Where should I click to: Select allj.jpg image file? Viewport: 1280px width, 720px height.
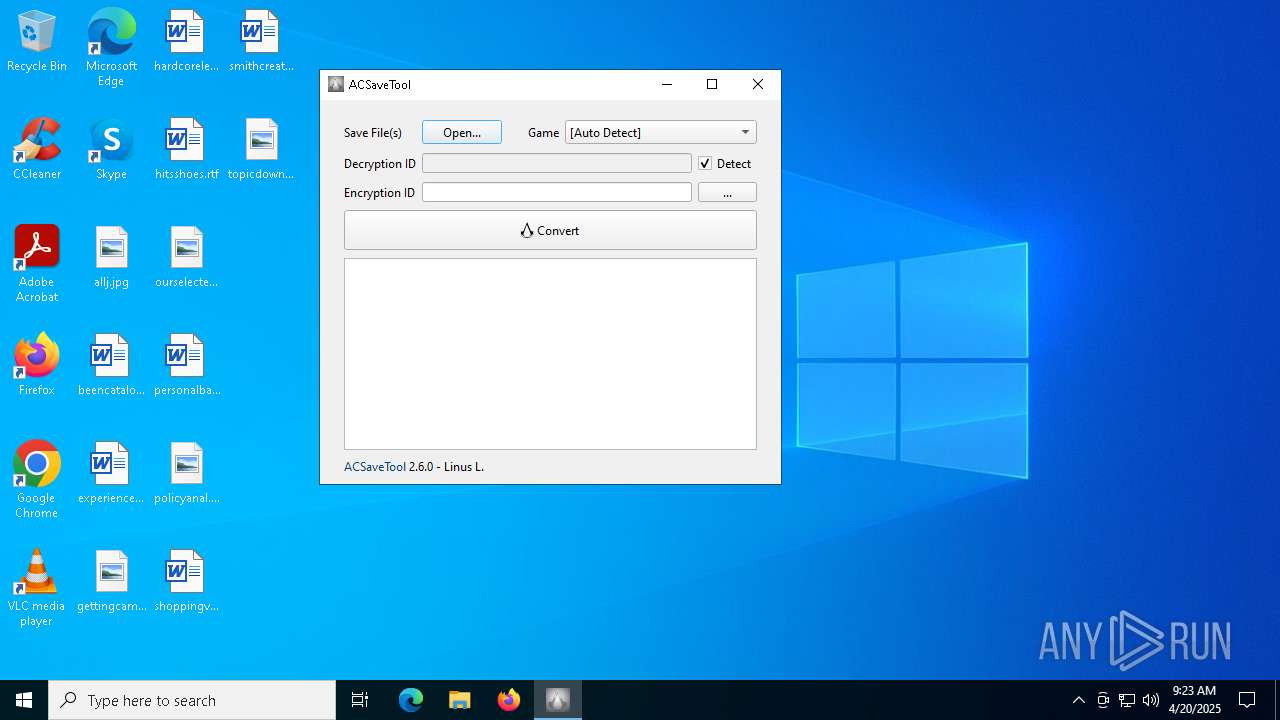click(x=111, y=257)
